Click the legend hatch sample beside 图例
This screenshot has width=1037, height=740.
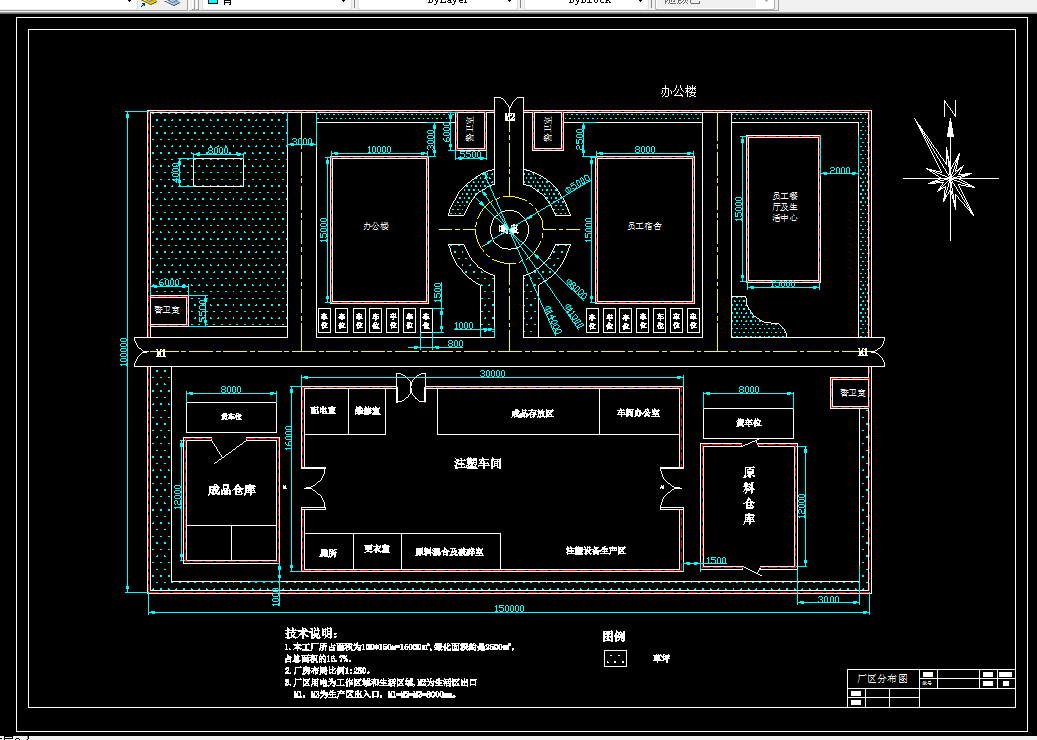[x=615, y=658]
